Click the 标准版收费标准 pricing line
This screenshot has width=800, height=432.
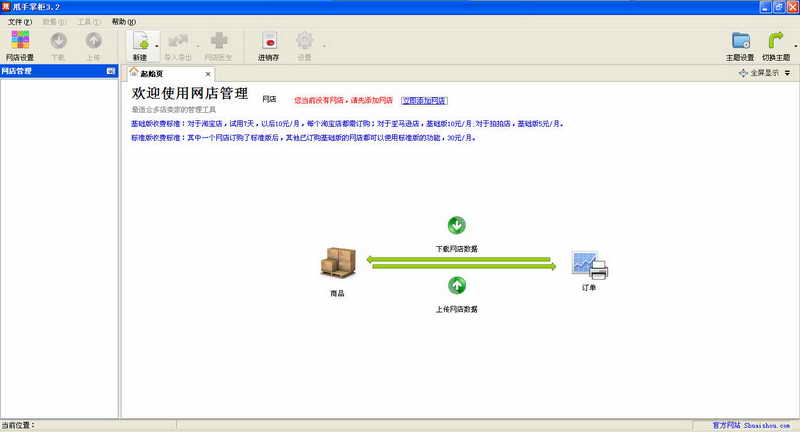pyautogui.click(x=303, y=138)
